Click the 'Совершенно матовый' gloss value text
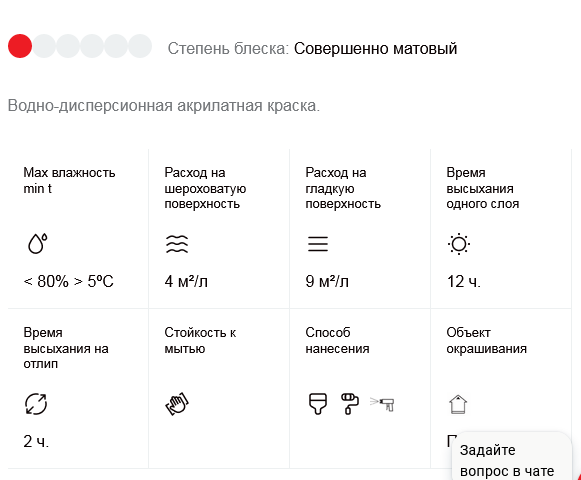581x480 pixels. pyautogui.click(x=375, y=49)
